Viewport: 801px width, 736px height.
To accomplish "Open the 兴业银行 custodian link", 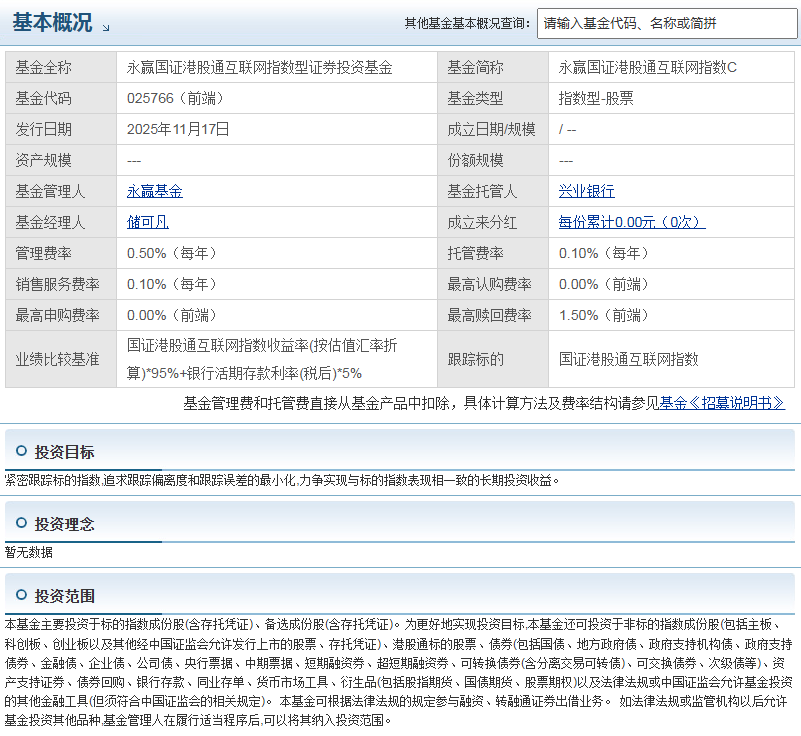I will coord(586,192).
